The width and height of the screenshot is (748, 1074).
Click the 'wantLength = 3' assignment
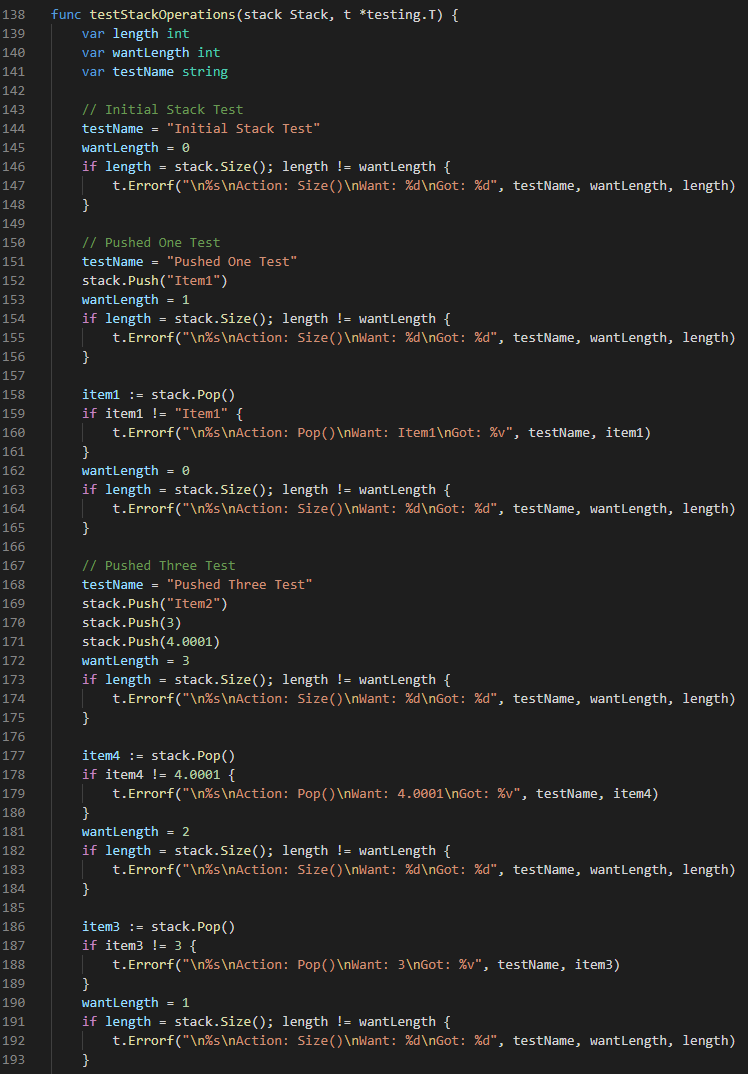tap(136, 661)
